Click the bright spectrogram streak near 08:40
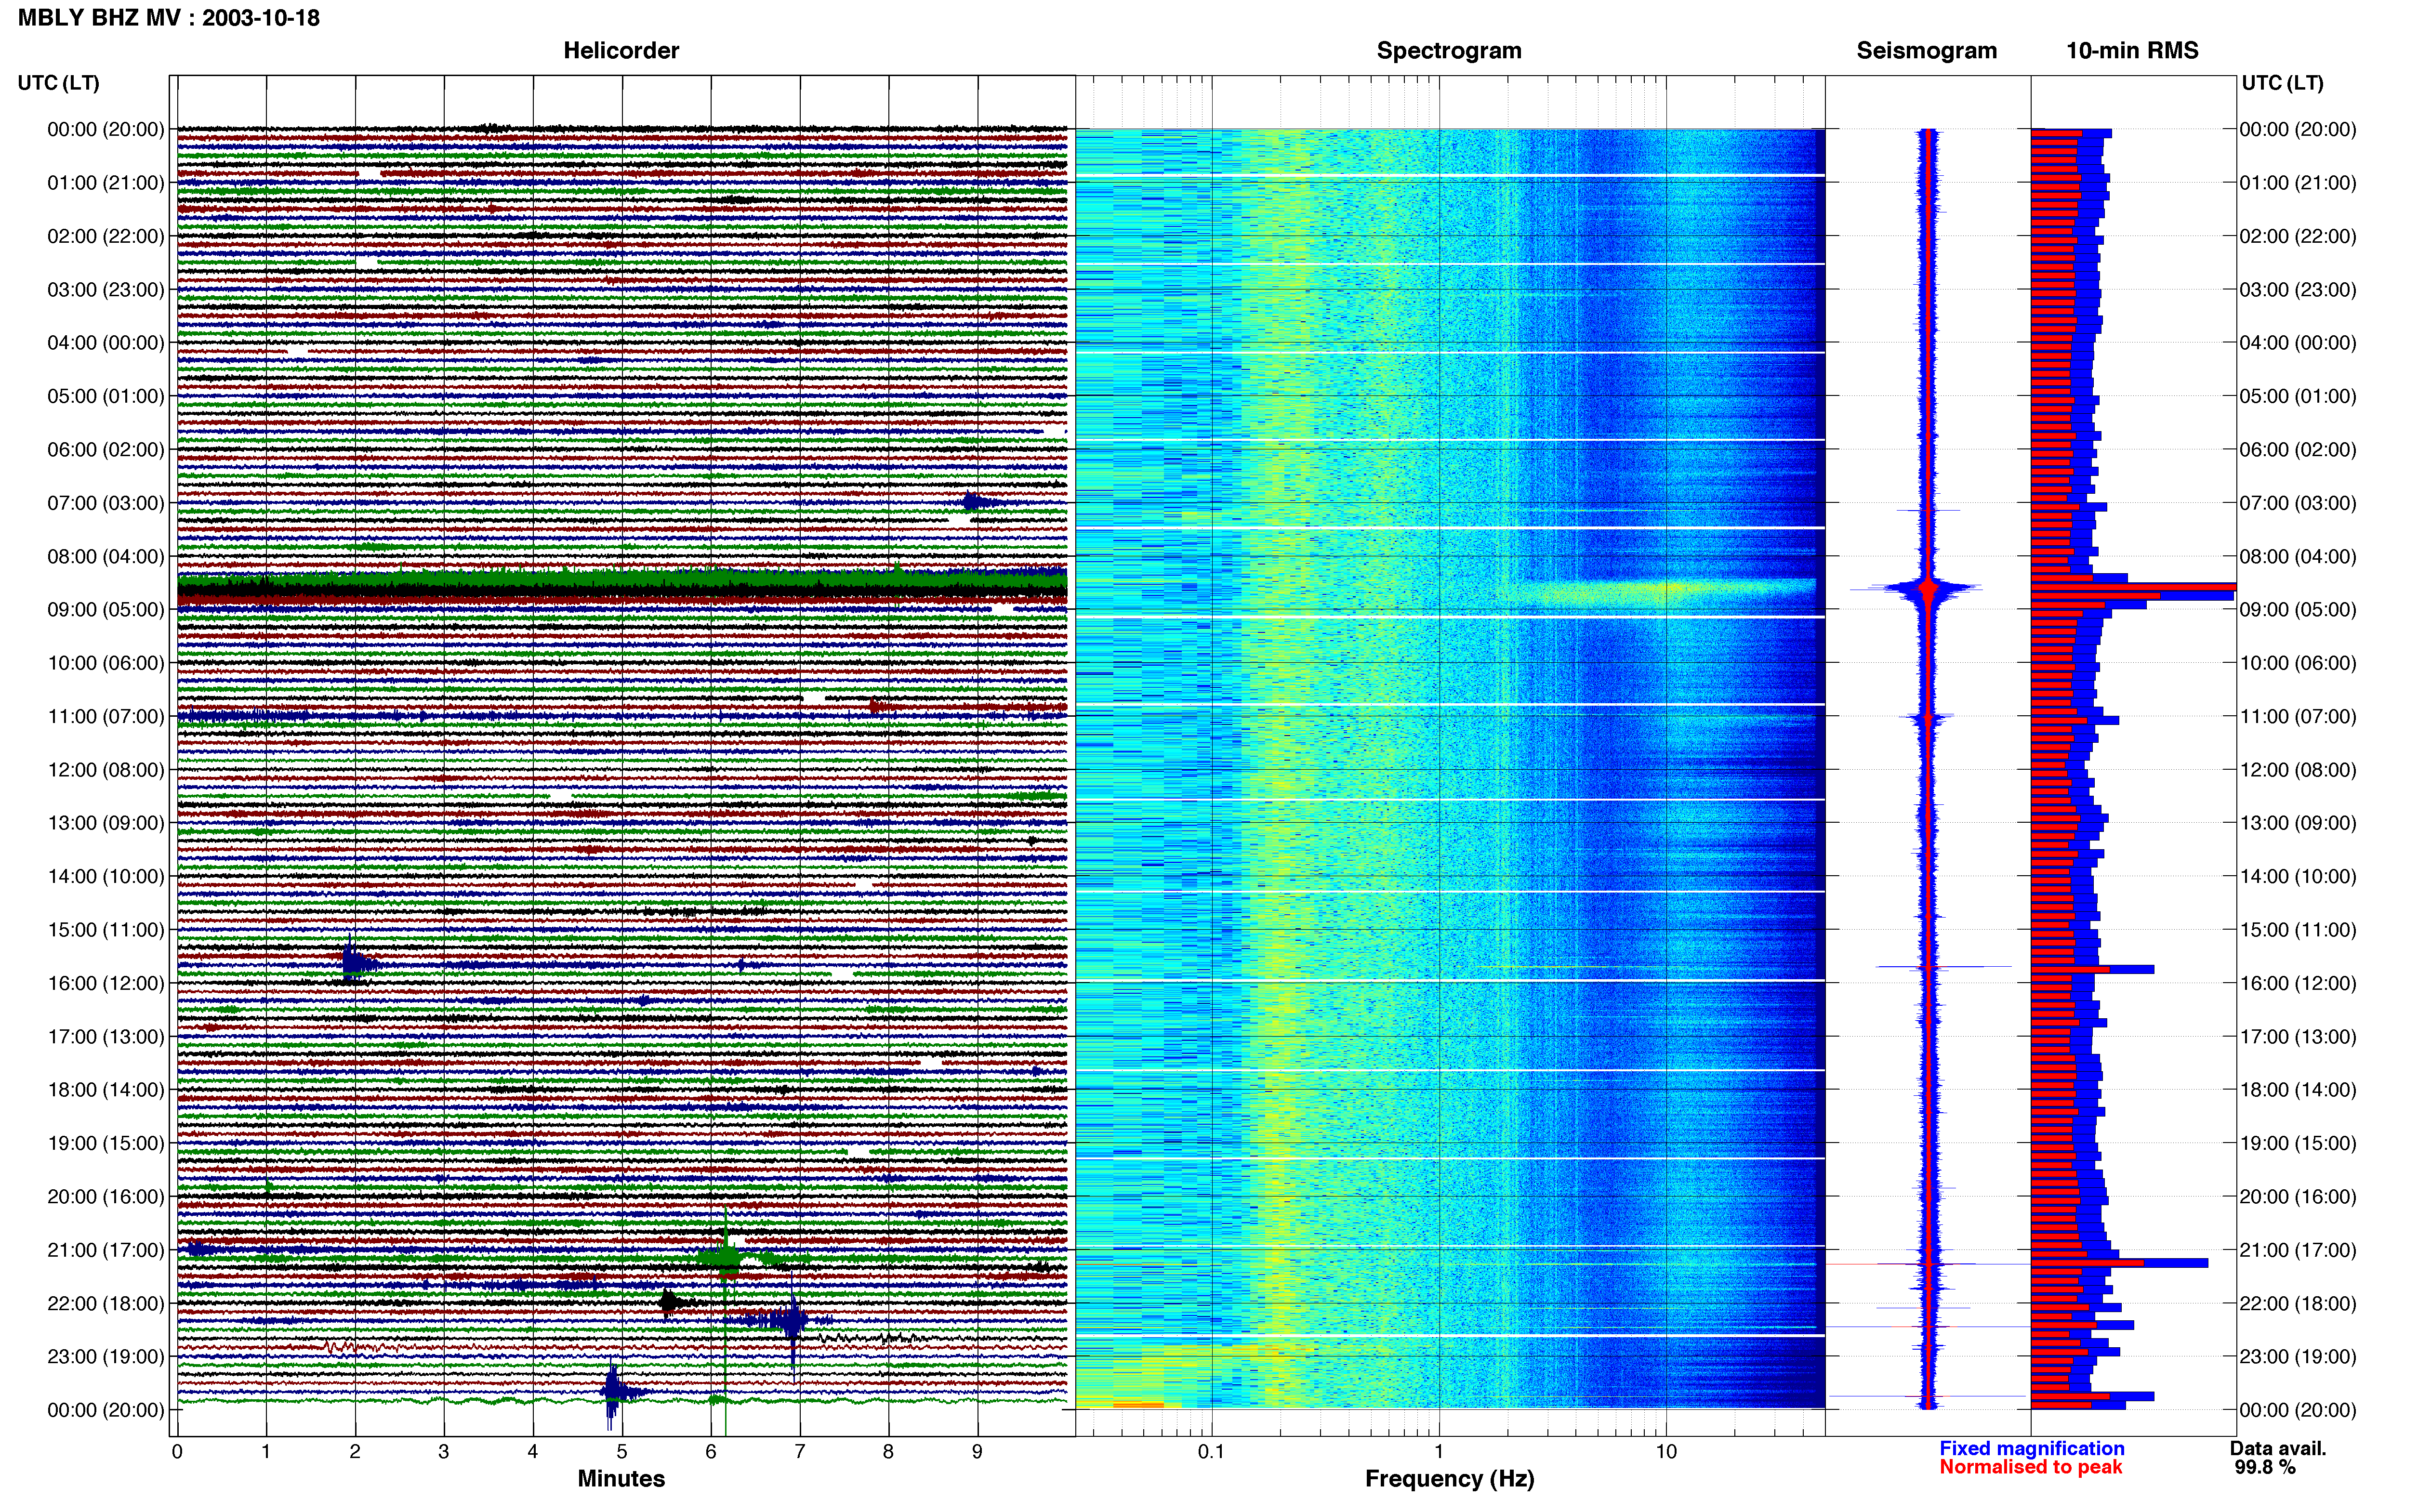 pos(1665,590)
